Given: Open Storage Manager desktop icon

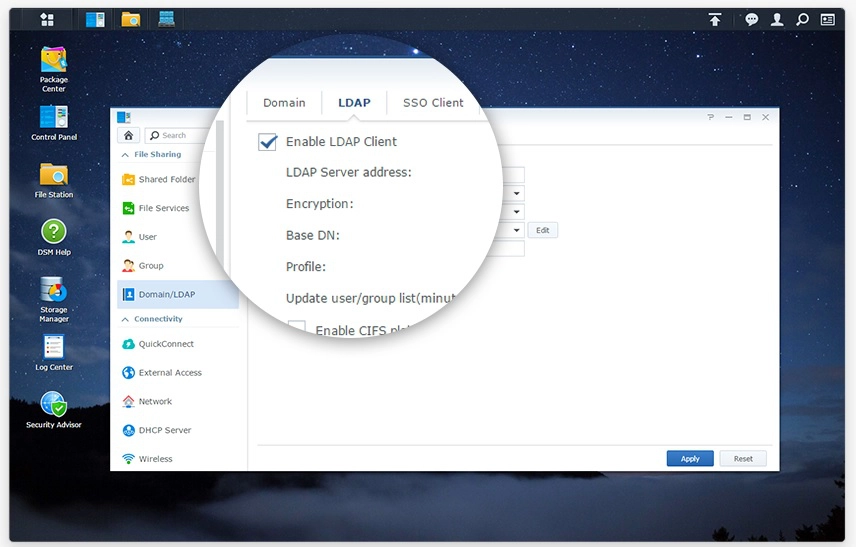Looking at the screenshot, I should (x=54, y=299).
